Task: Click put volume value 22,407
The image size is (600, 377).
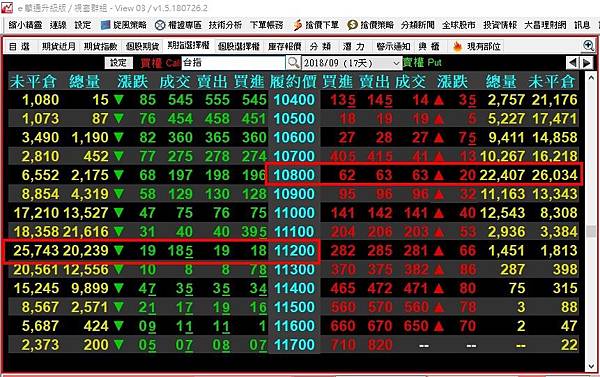Action: (502, 175)
